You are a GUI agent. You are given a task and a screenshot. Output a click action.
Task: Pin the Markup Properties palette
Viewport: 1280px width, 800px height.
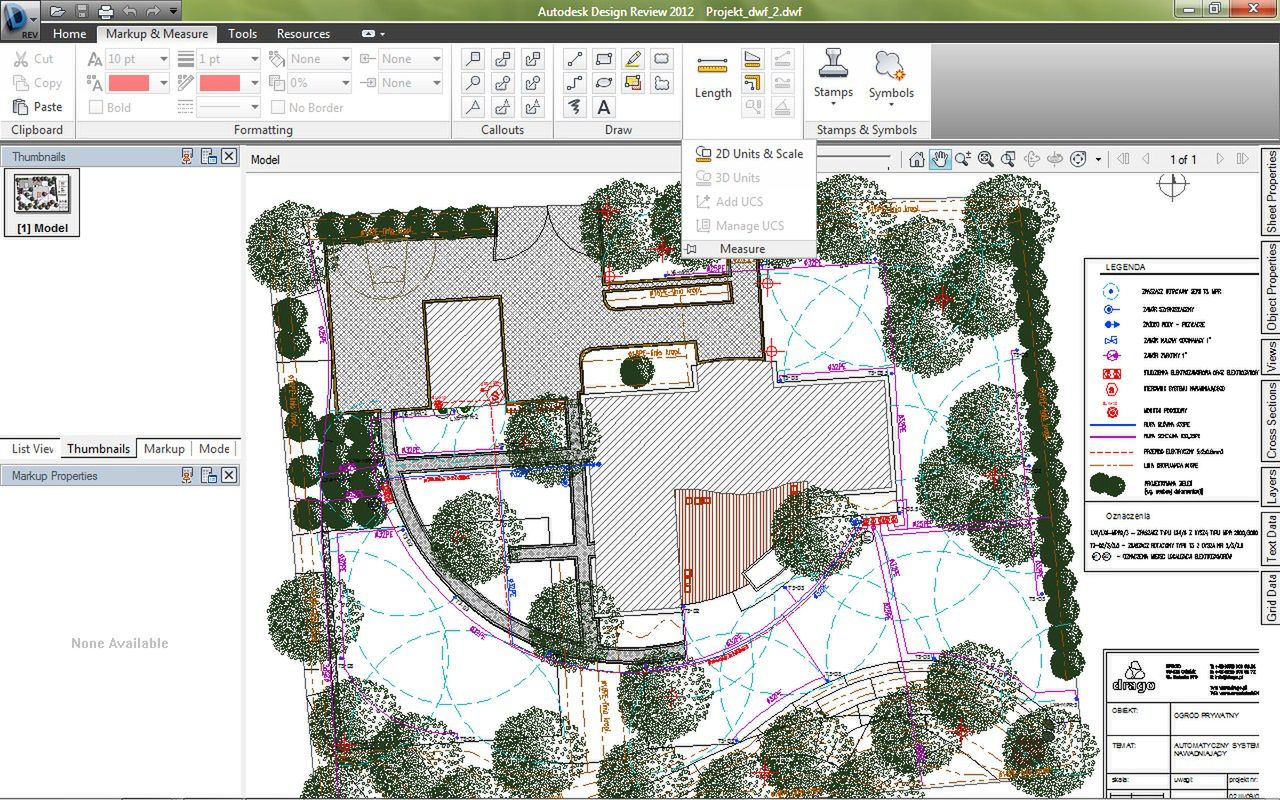coord(187,475)
